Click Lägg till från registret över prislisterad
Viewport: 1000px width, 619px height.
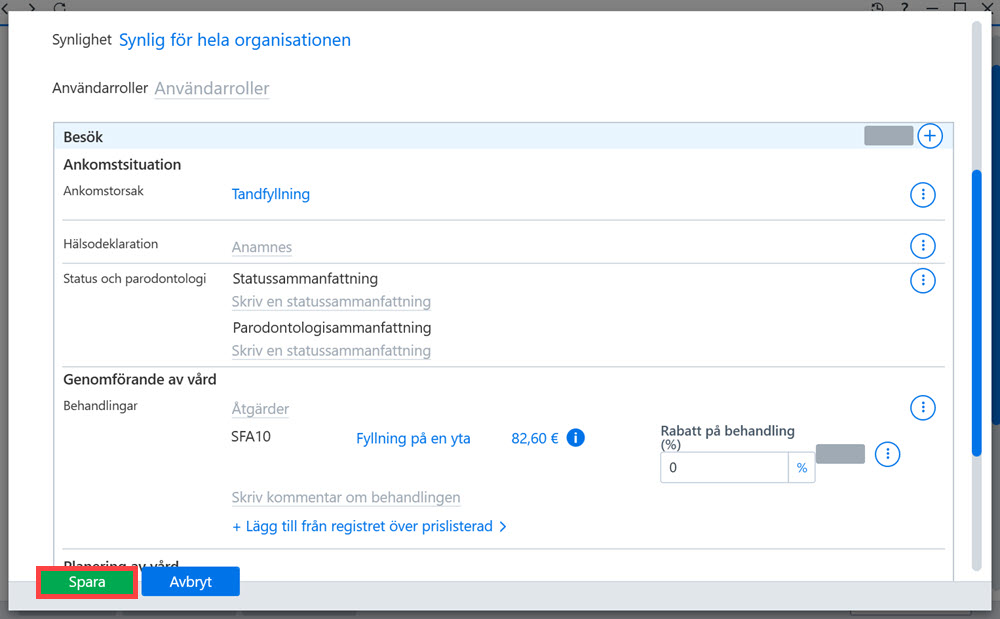(362, 527)
